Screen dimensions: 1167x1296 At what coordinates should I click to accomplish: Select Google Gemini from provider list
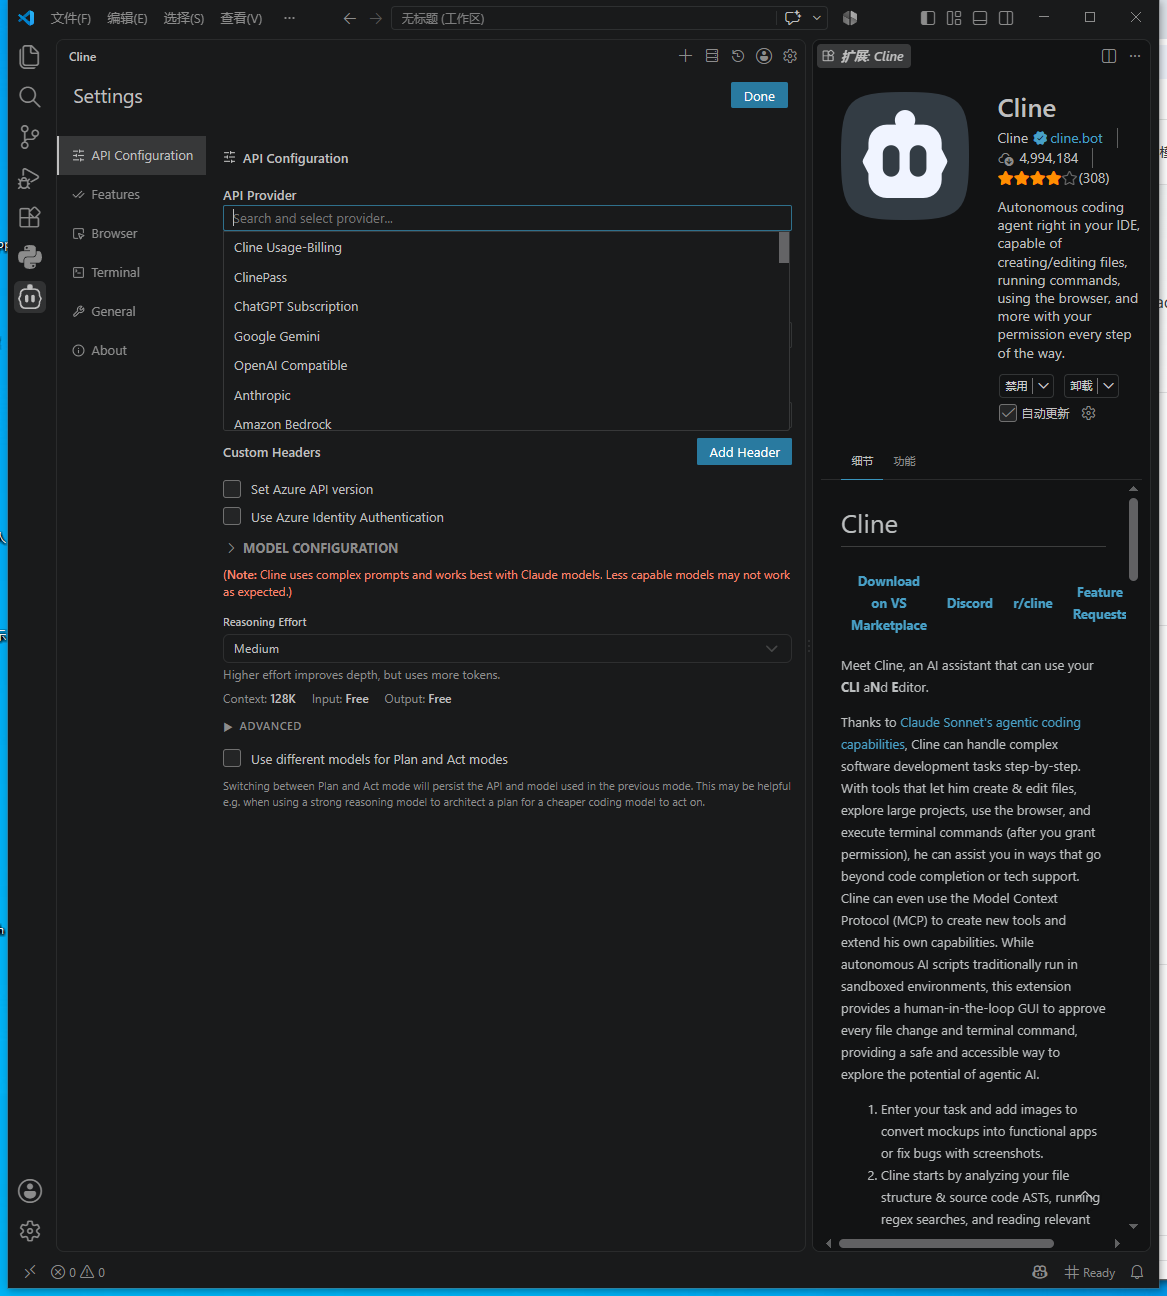point(506,336)
